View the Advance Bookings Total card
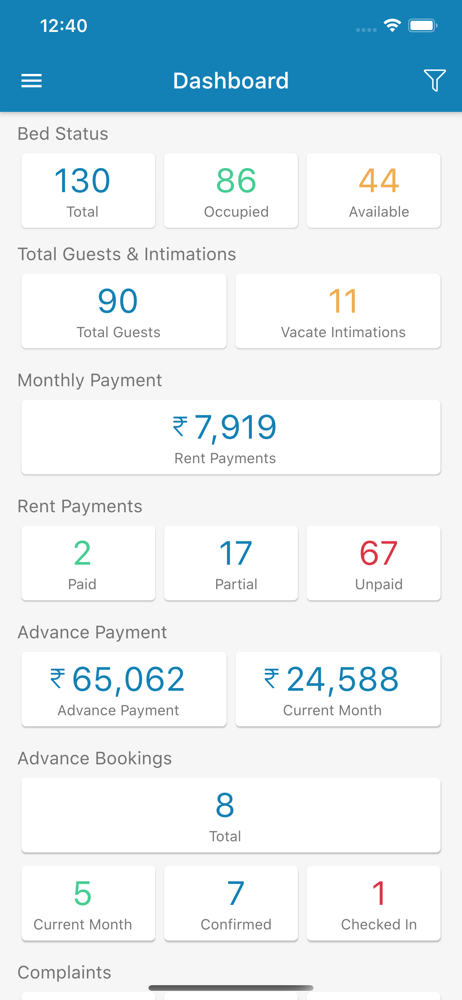The image size is (462, 1000). [x=231, y=815]
